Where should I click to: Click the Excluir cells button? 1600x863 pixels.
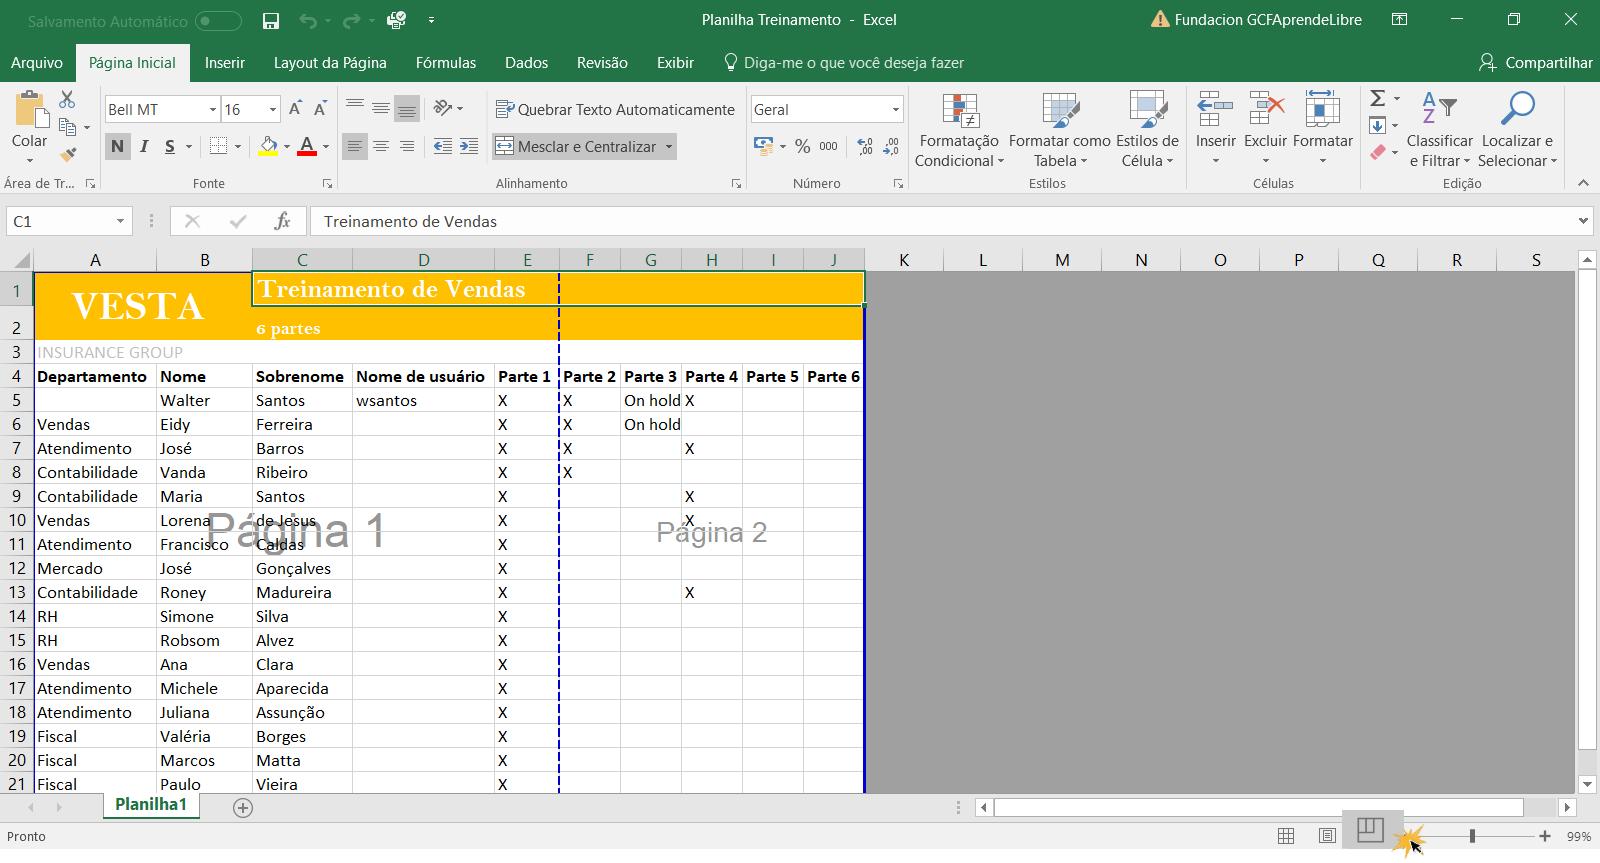click(1265, 131)
